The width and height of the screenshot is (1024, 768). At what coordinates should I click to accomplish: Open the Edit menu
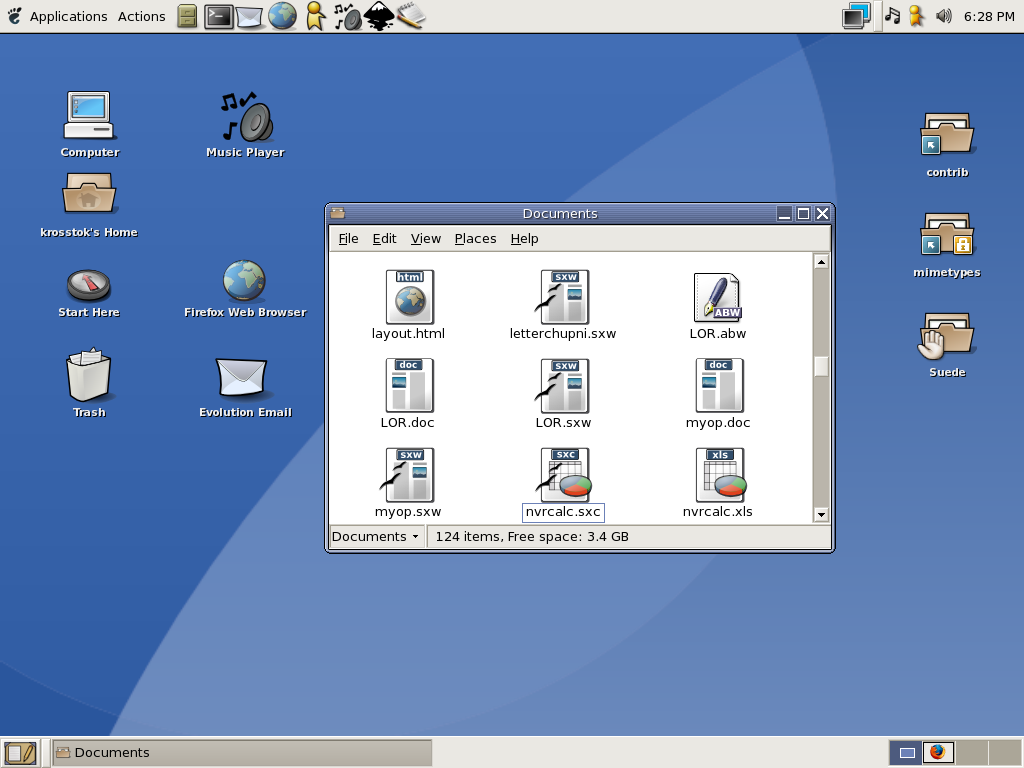[x=384, y=238]
